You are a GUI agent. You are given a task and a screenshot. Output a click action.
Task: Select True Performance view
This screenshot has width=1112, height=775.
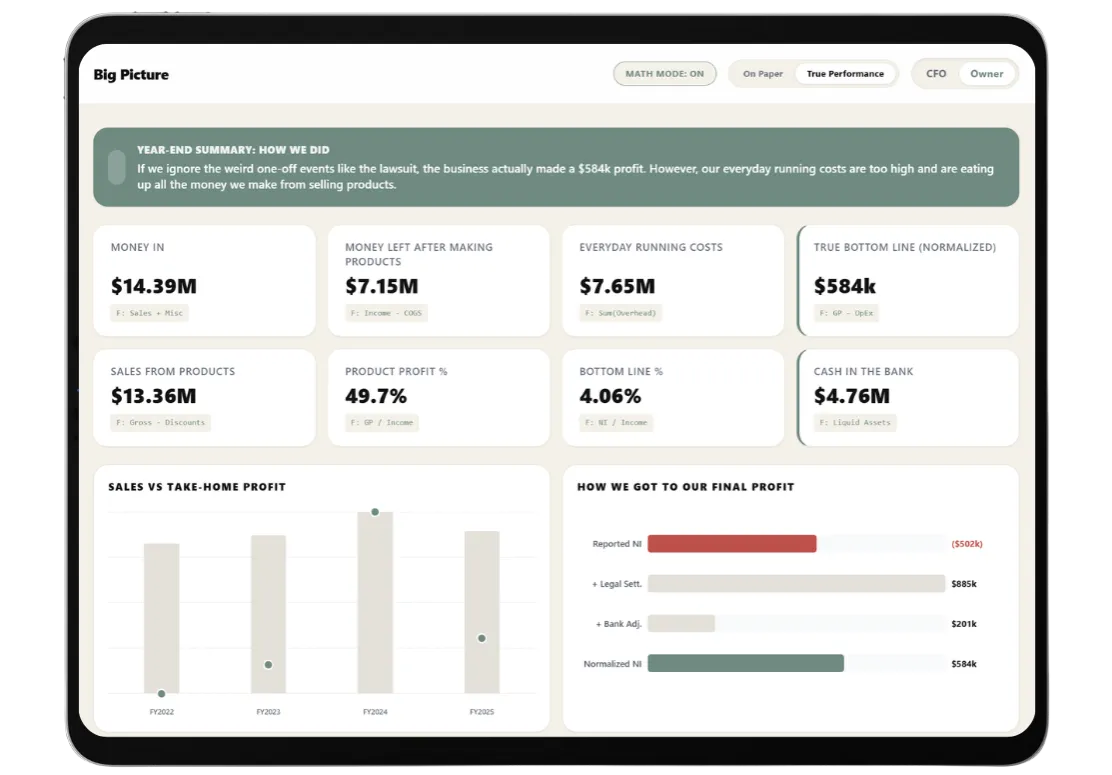[845, 74]
